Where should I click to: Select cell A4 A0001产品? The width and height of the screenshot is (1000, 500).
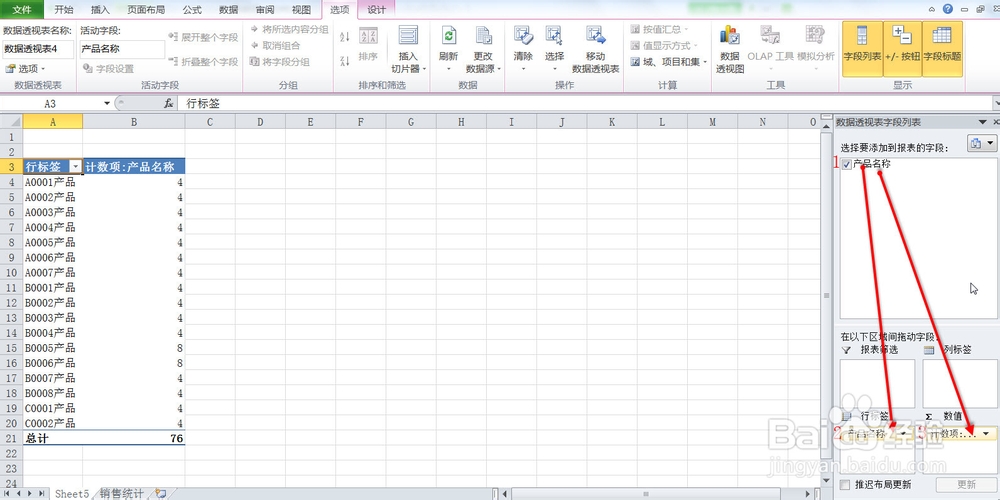click(x=52, y=182)
